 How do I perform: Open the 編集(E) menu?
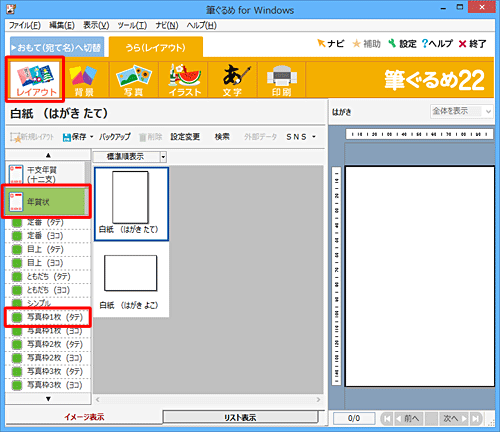(x=62, y=25)
